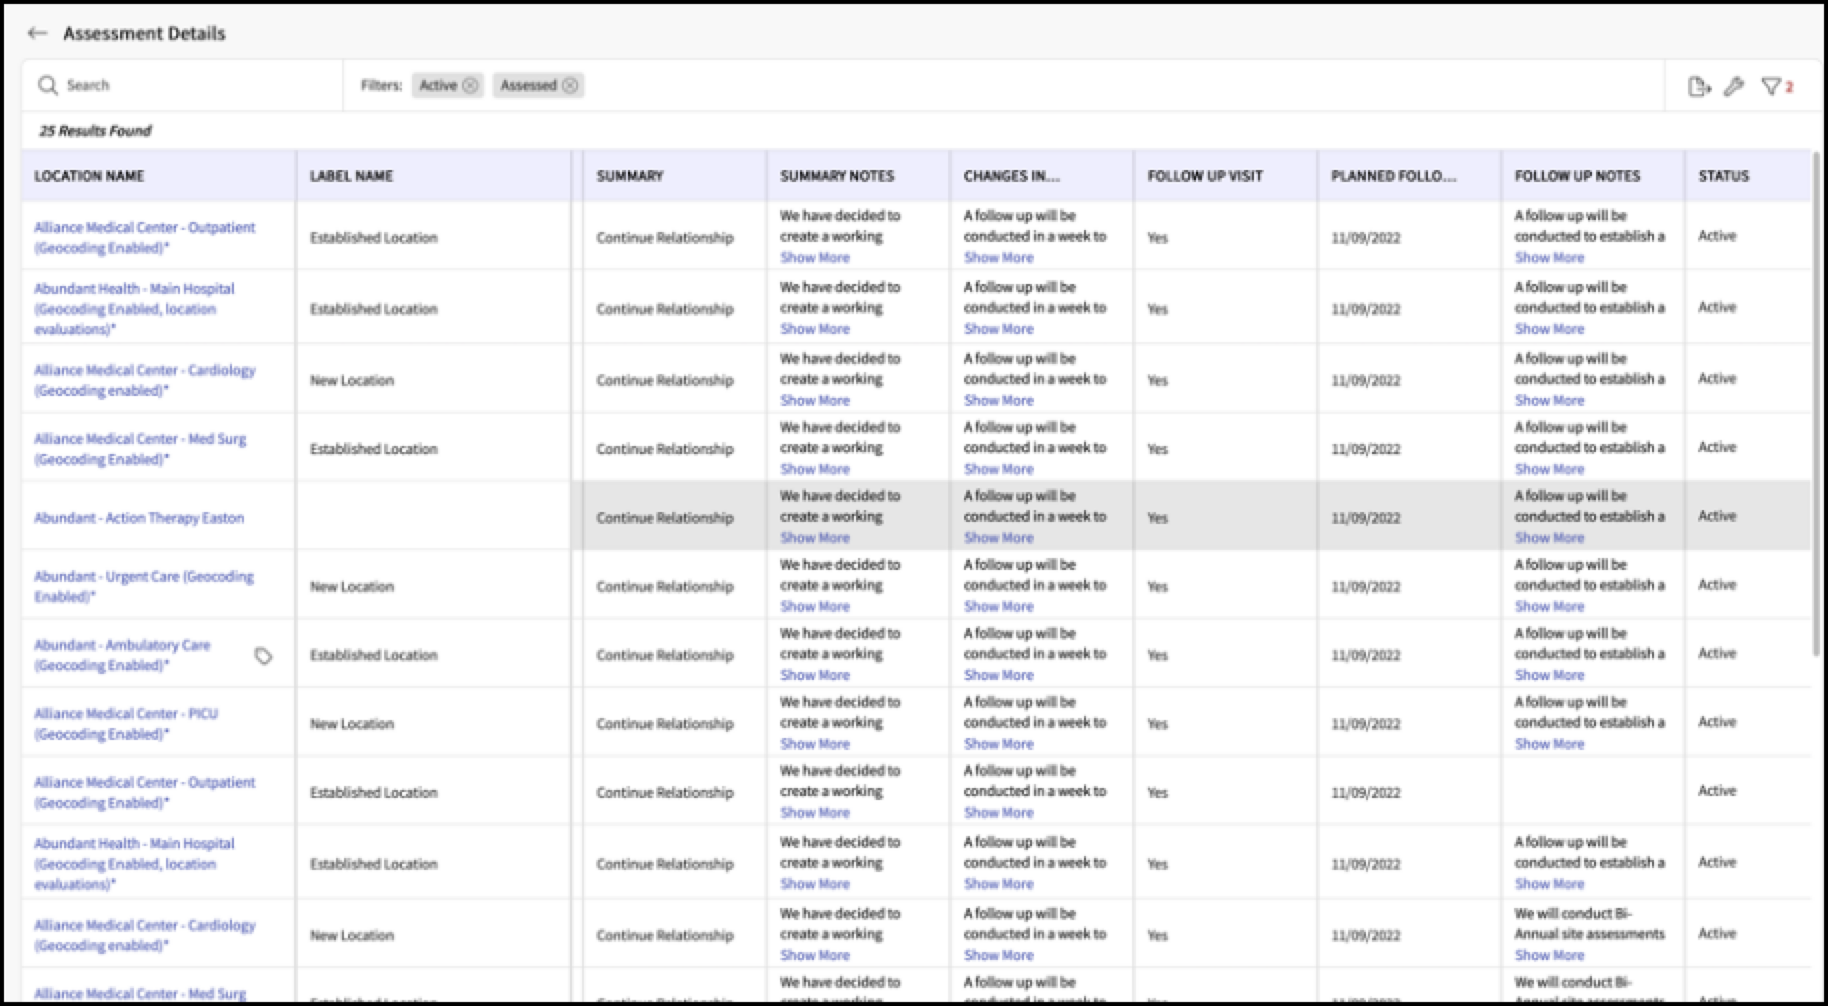Screen dimensions: 1828x1006
Task: Expand Show More in first row Follow Up Notes
Action: [x=1549, y=258]
